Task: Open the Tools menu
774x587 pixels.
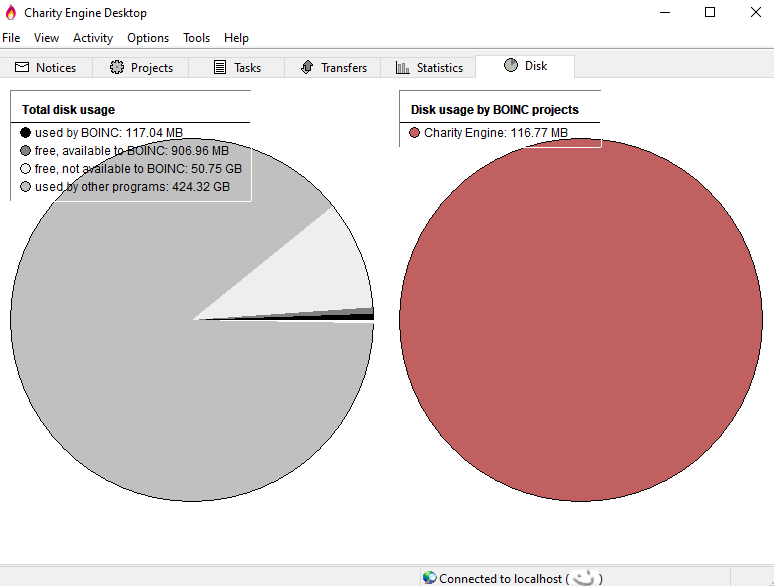Action: click(x=196, y=38)
